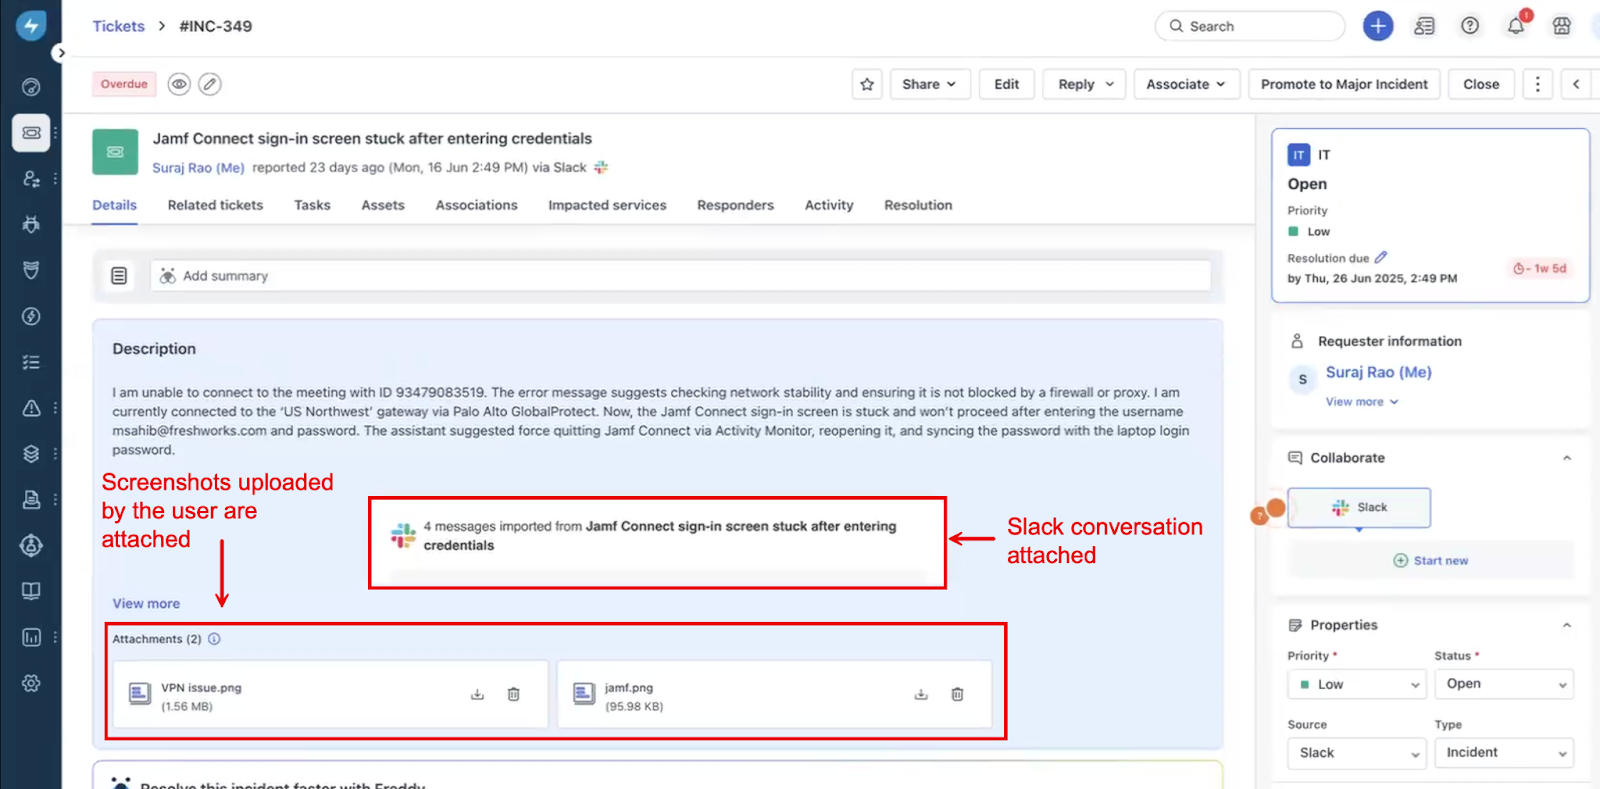
Task: Open the shield sidebar icon
Action: [x=31, y=270]
